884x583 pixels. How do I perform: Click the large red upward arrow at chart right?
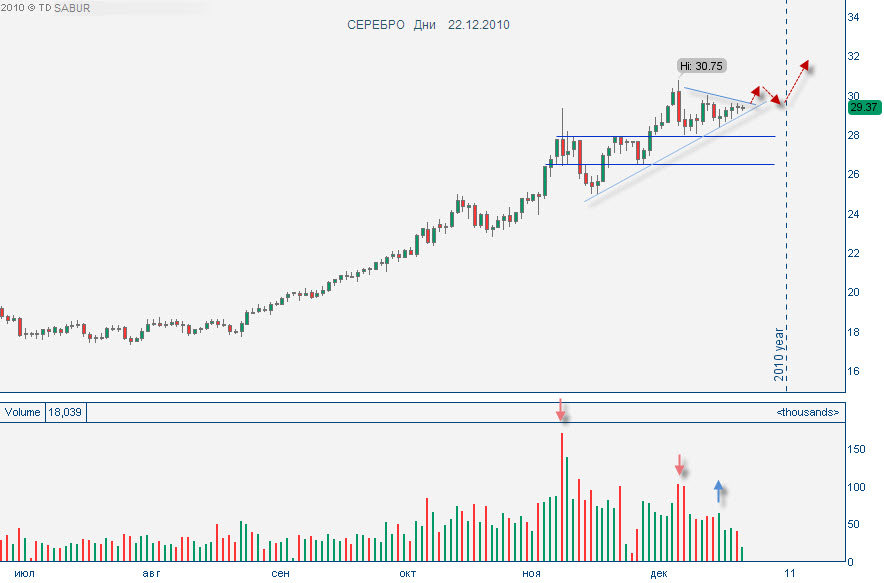tap(798, 83)
